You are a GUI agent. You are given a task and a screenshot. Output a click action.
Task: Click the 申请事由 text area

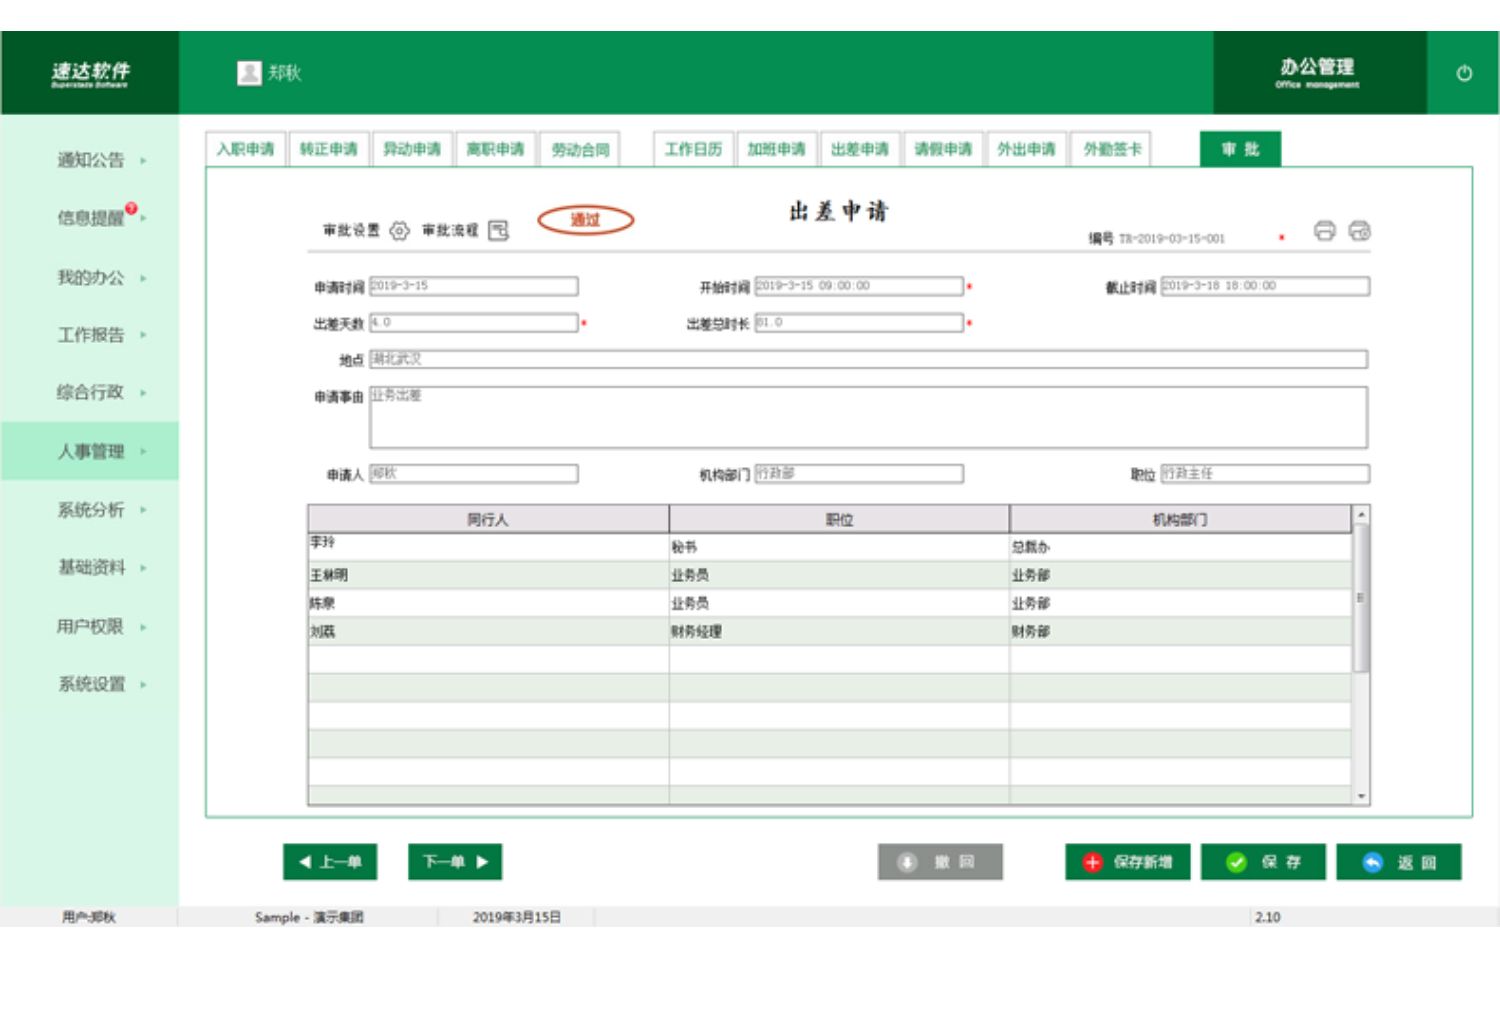[868, 418]
